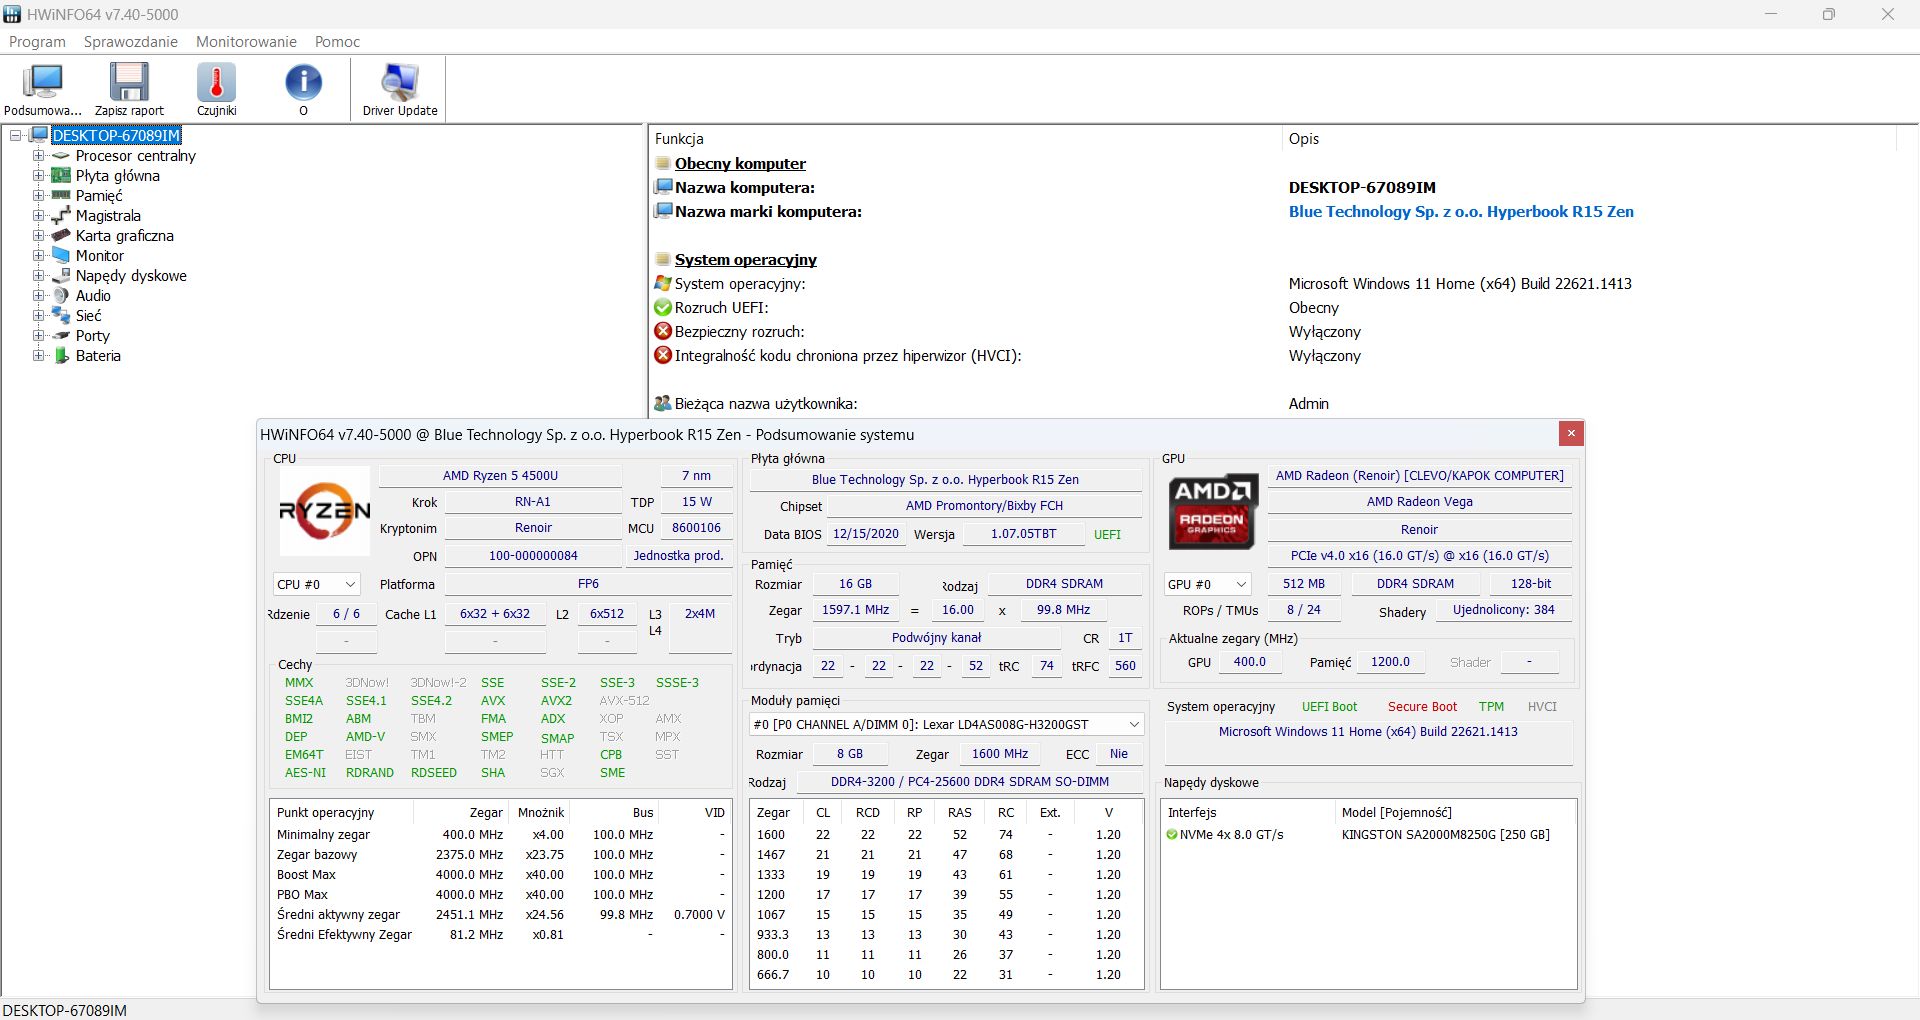
Task: Expand the Procesor centralny node
Action: click(38, 156)
